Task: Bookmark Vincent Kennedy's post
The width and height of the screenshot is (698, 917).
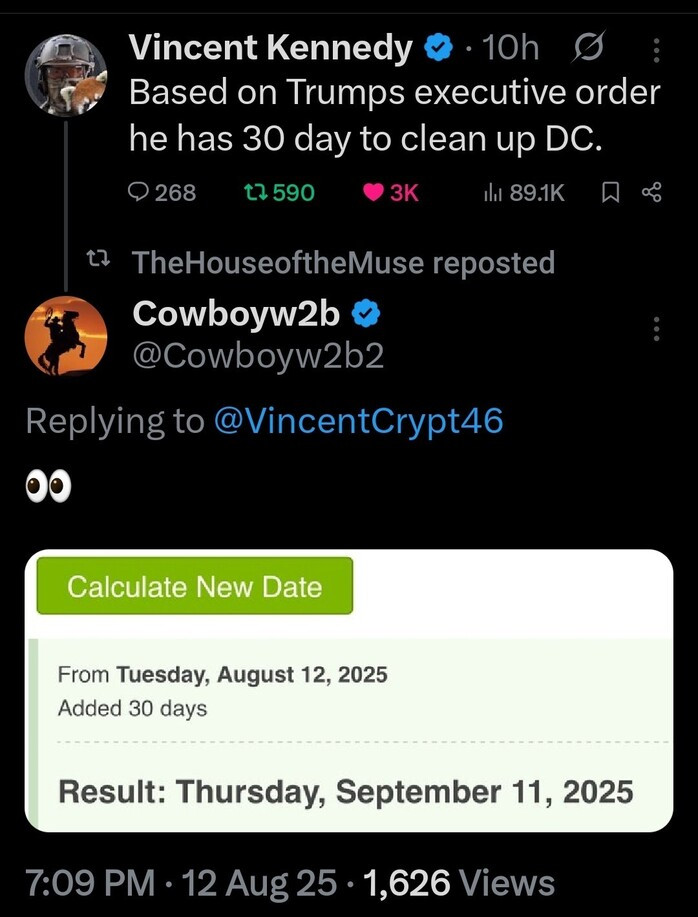Action: (x=611, y=193)
